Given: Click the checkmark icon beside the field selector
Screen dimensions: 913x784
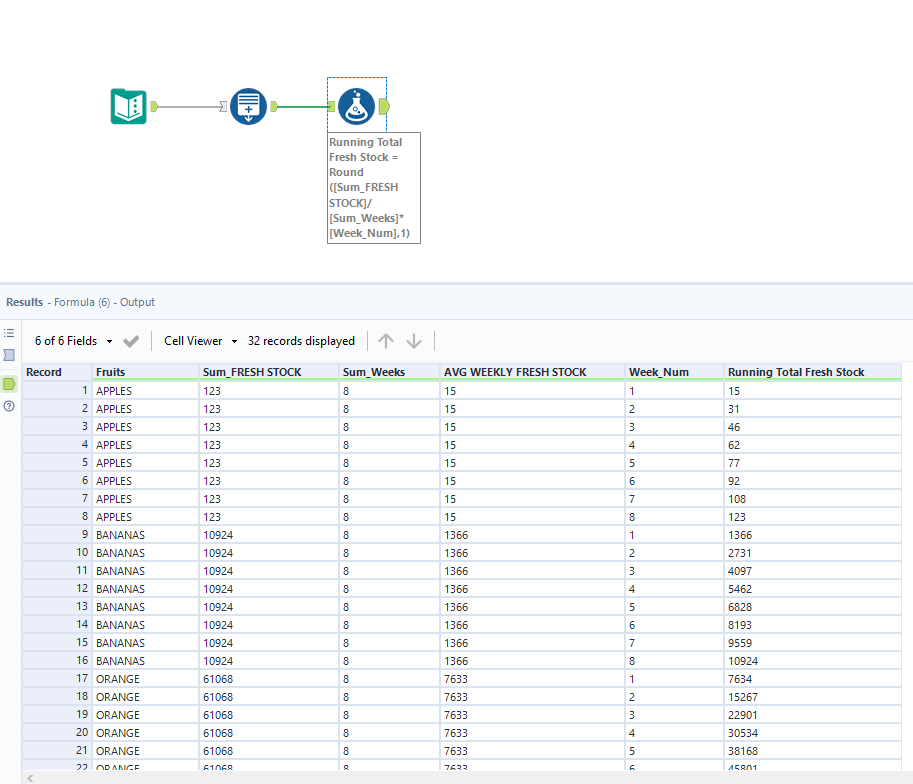Looking at the screenshot, I should 130,340.
